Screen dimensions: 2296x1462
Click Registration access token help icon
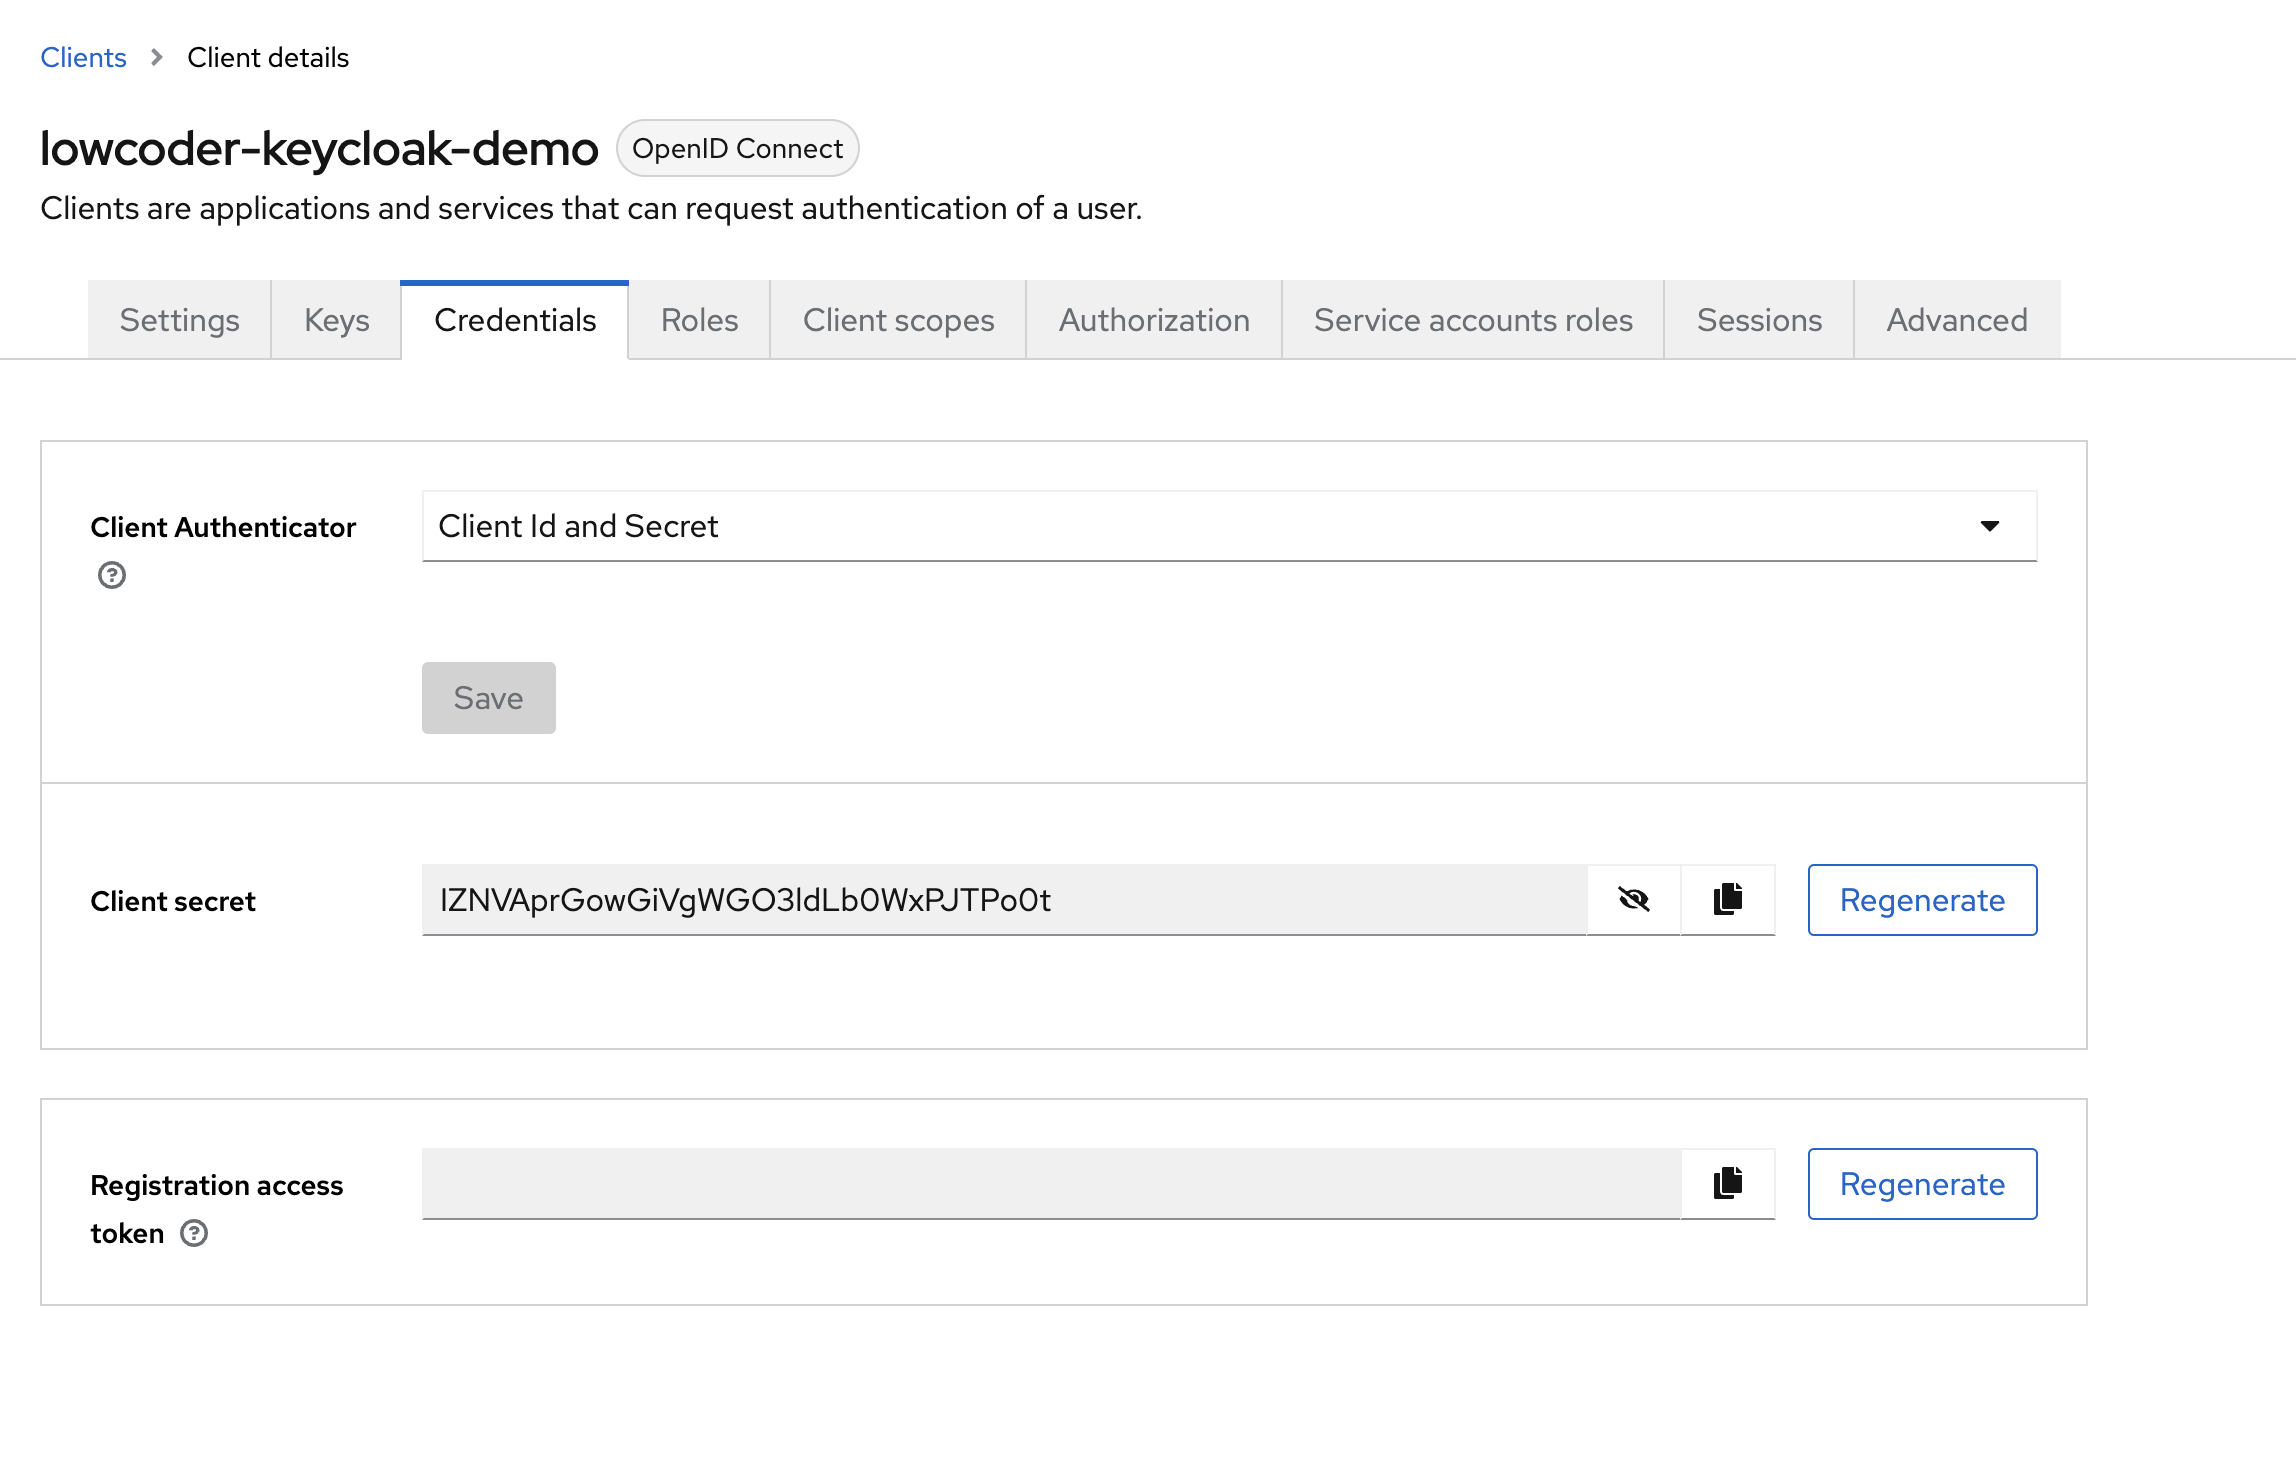click(x=194, y=1233)
